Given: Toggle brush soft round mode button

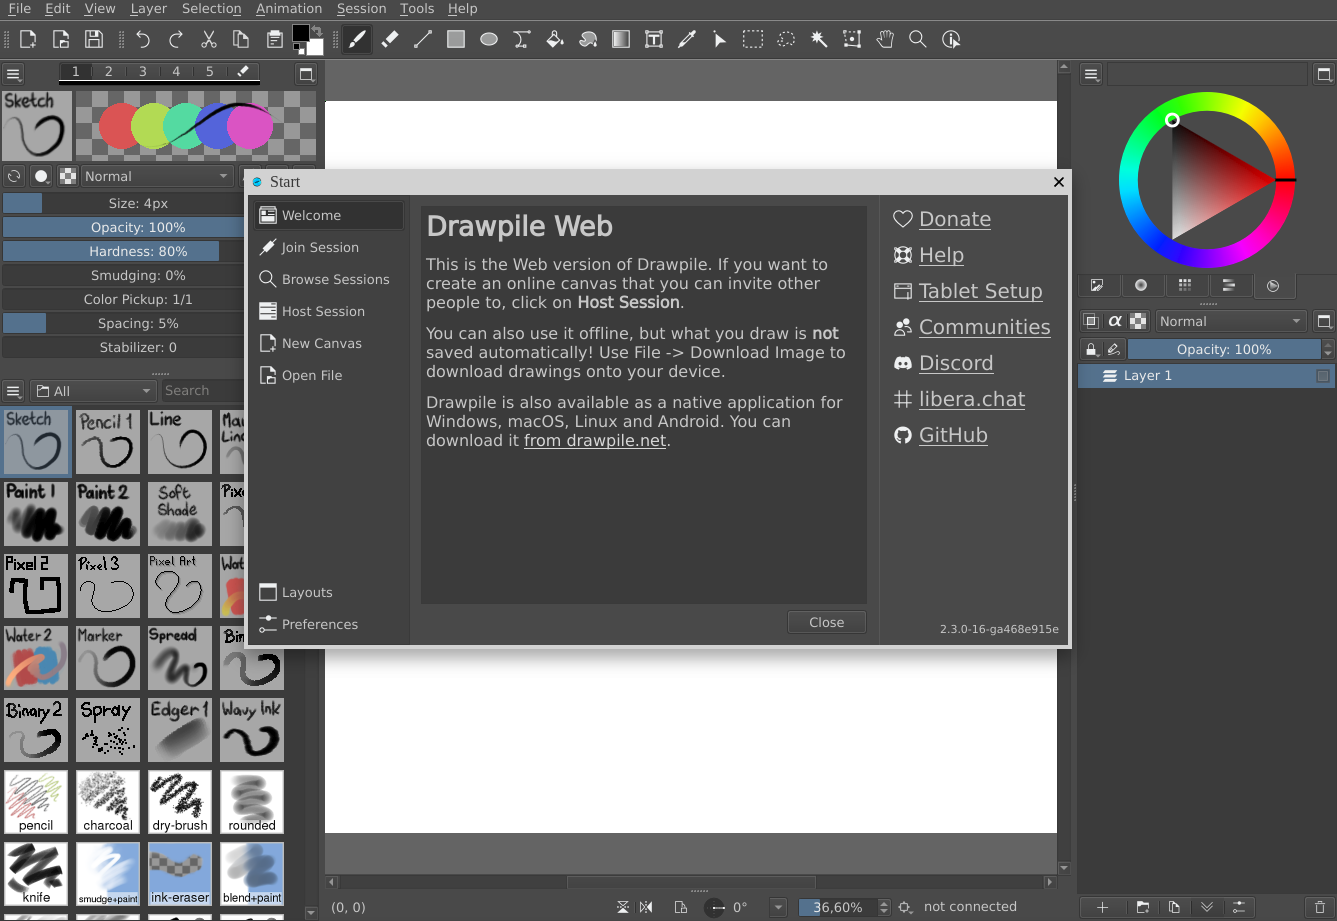Looking at the screenshot, I should point(41,176).
